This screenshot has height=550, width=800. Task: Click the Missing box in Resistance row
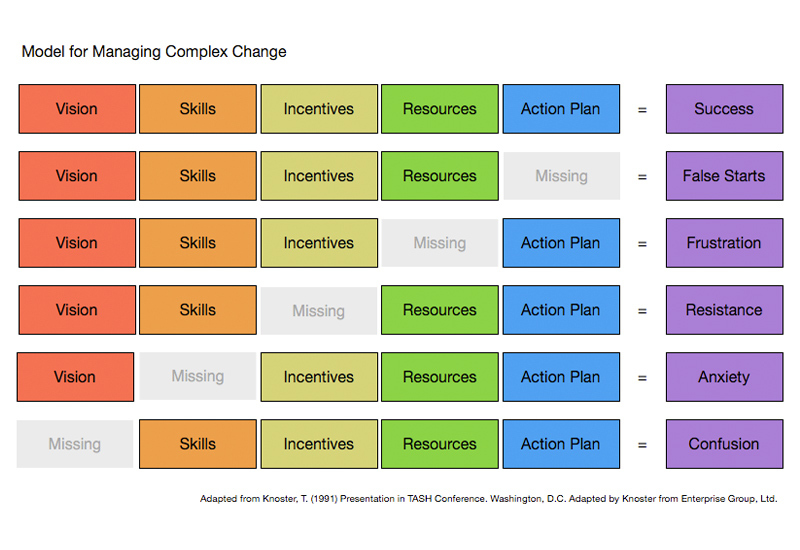[319, 311]
